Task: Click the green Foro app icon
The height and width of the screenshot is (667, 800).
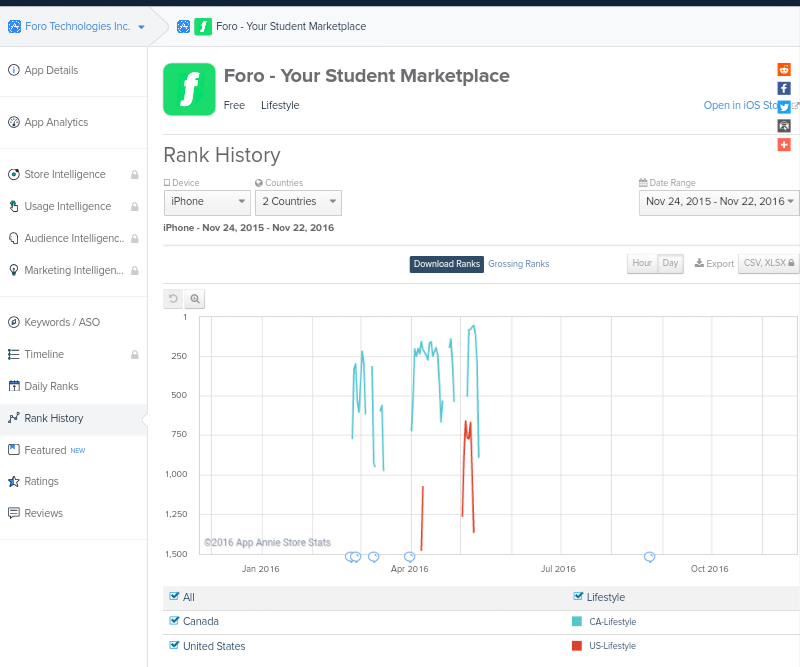Action: [x=189, y=90]
